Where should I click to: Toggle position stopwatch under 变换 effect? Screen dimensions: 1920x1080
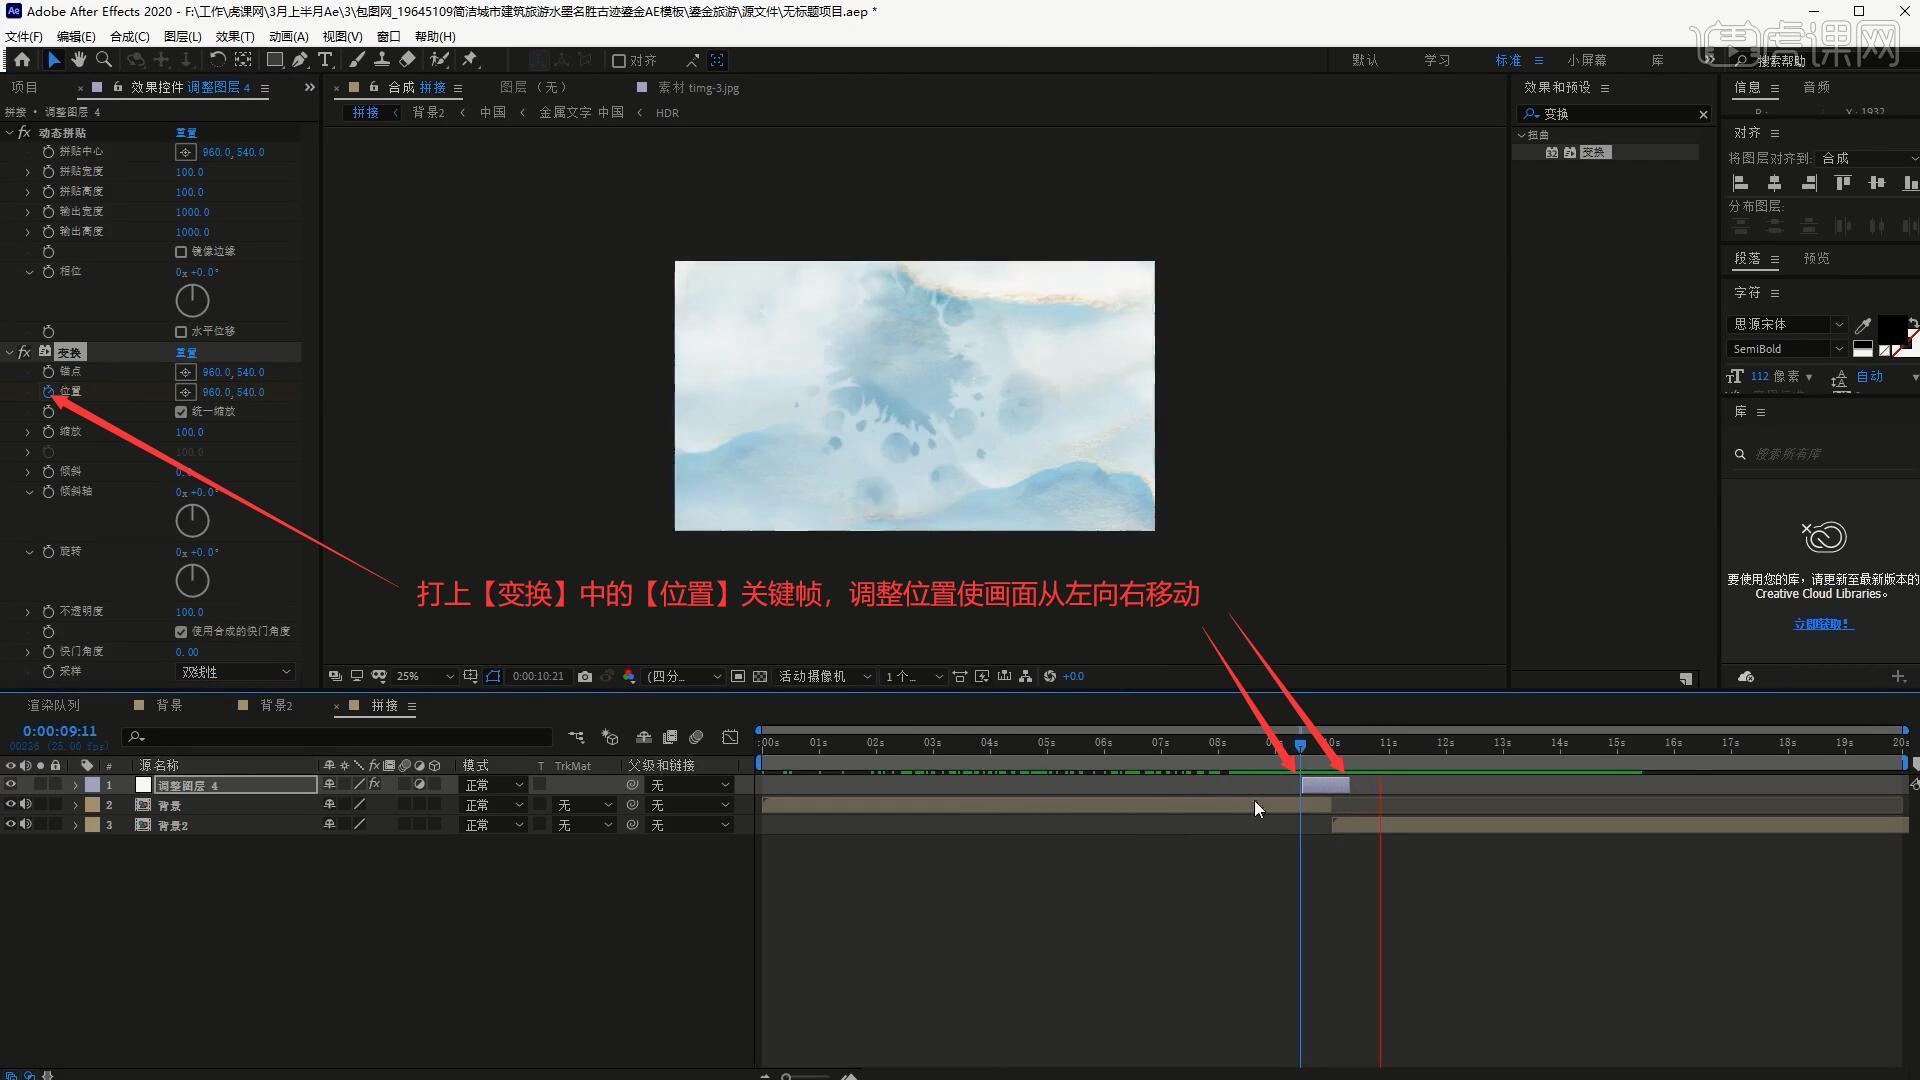point(48,392)
